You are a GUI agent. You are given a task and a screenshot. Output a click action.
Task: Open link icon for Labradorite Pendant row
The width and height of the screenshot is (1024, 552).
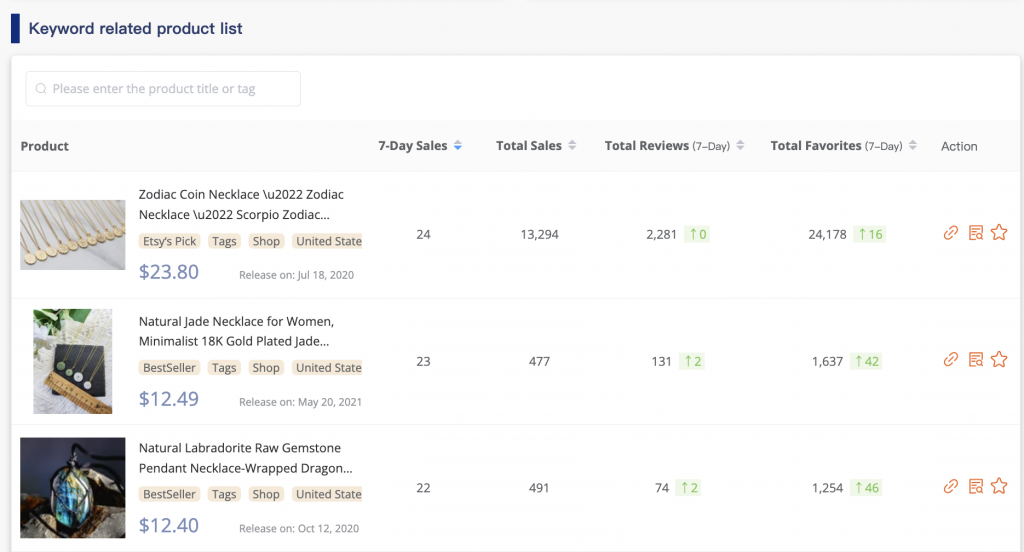951,486
